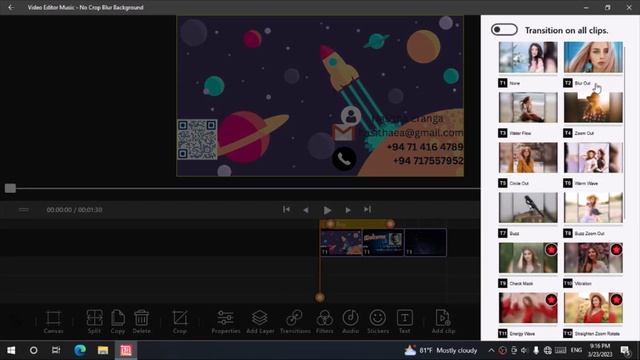Open Microsoft Edge from taskbar
The image size is (640, 360).
(x=80, y=350)
